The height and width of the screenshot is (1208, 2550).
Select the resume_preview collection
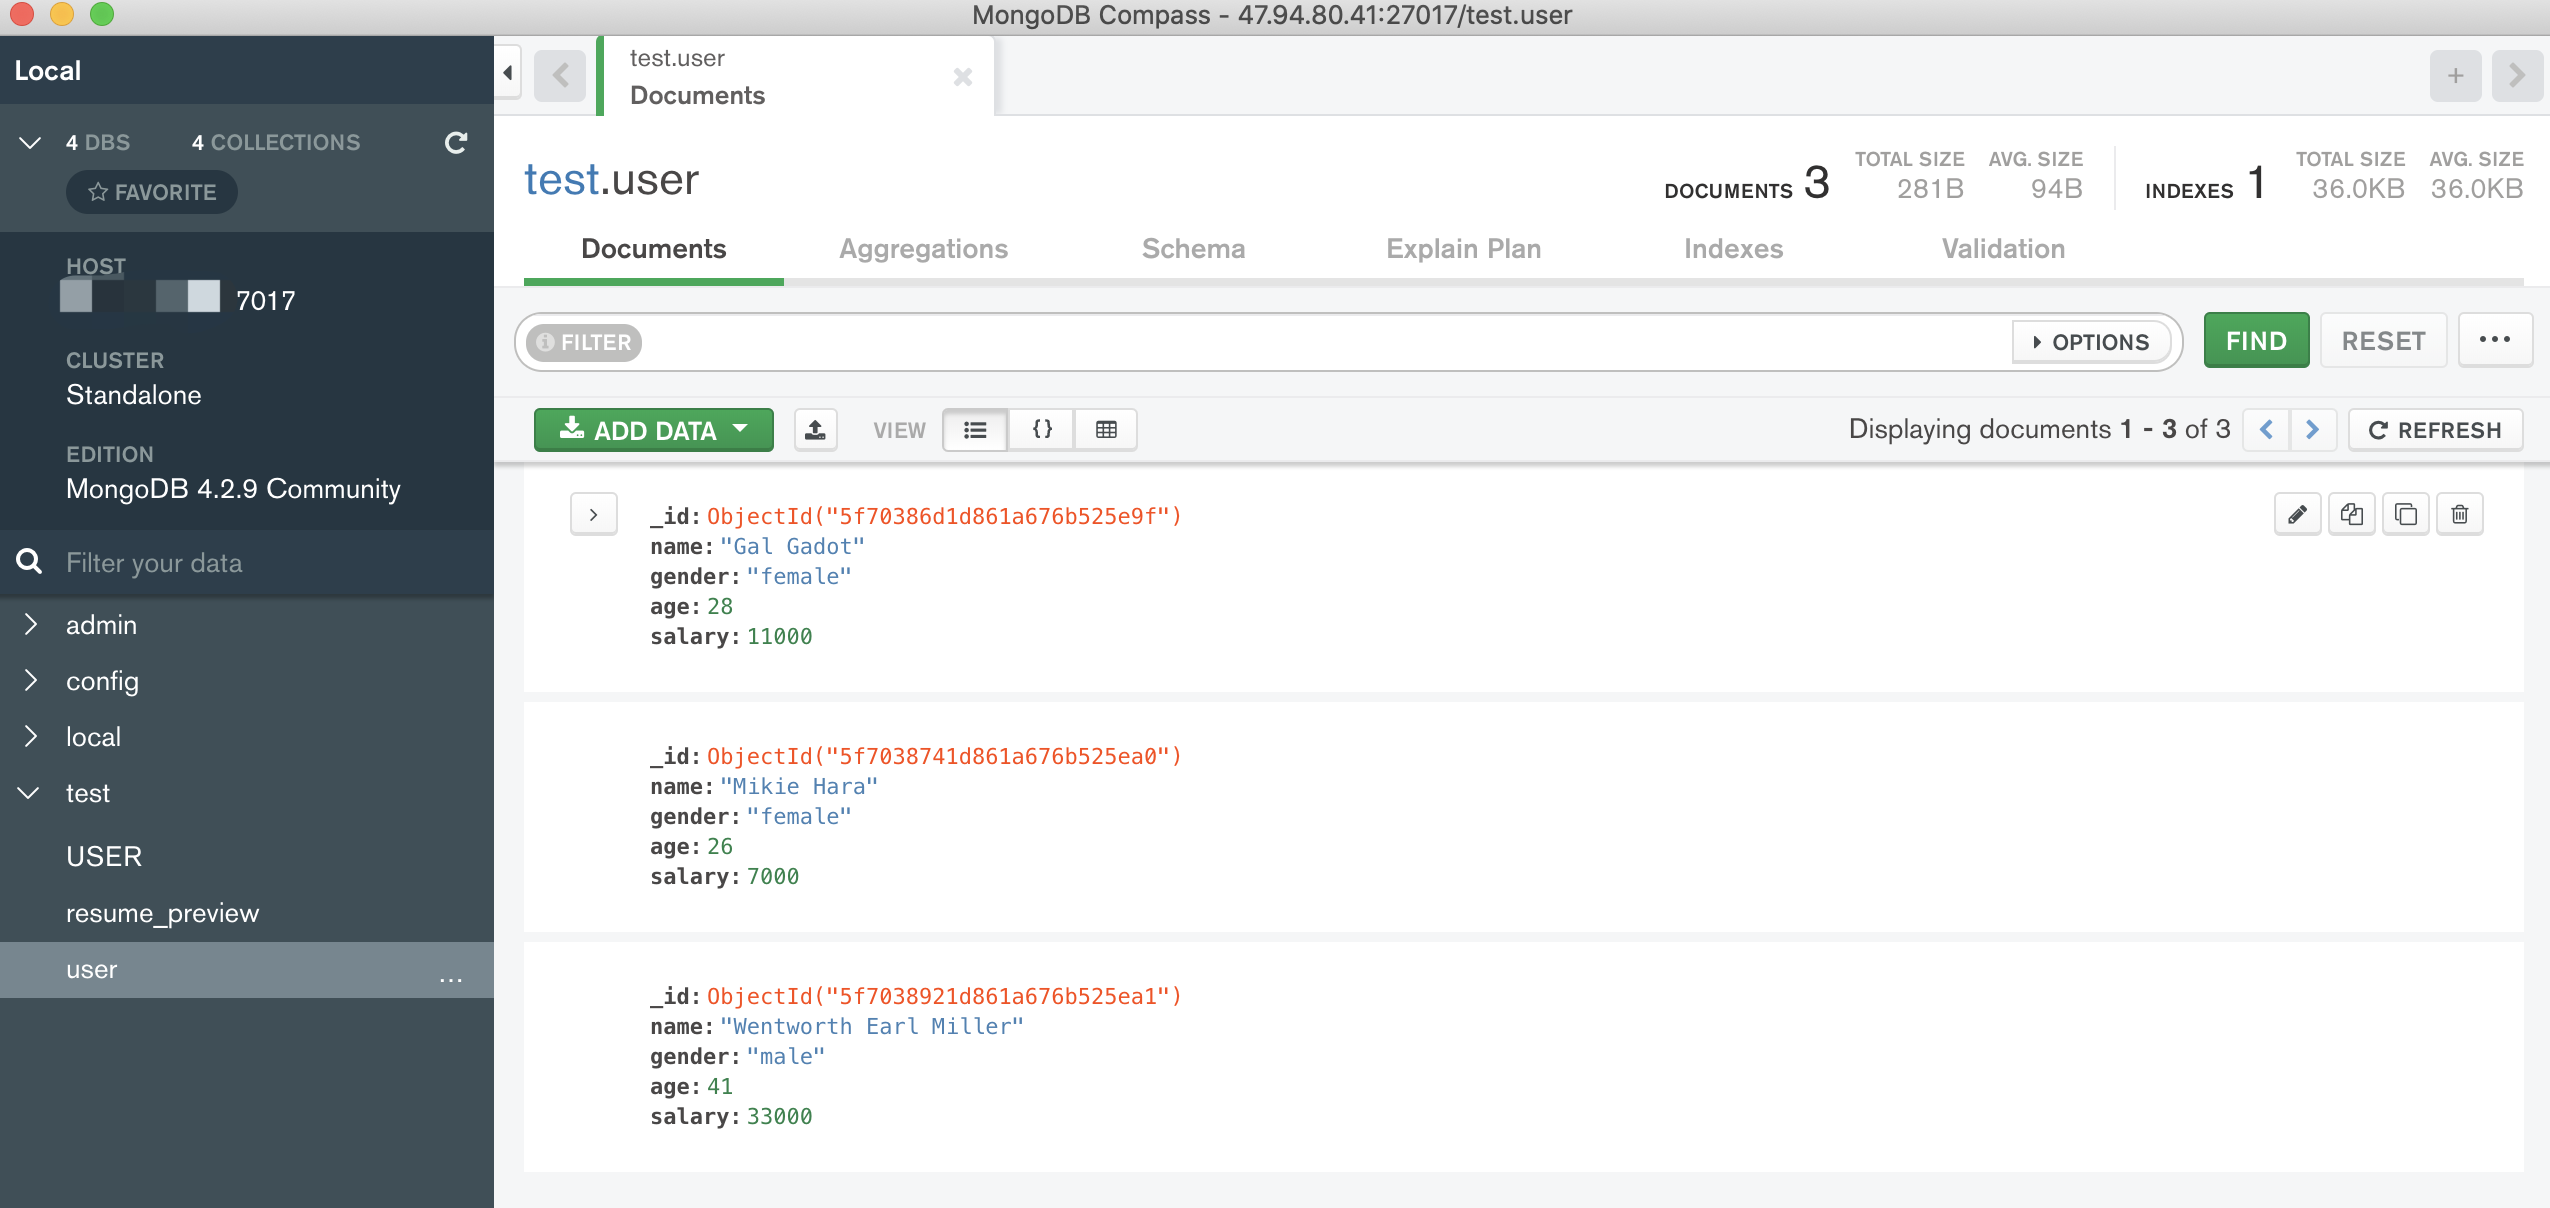[x=162, y=914]
